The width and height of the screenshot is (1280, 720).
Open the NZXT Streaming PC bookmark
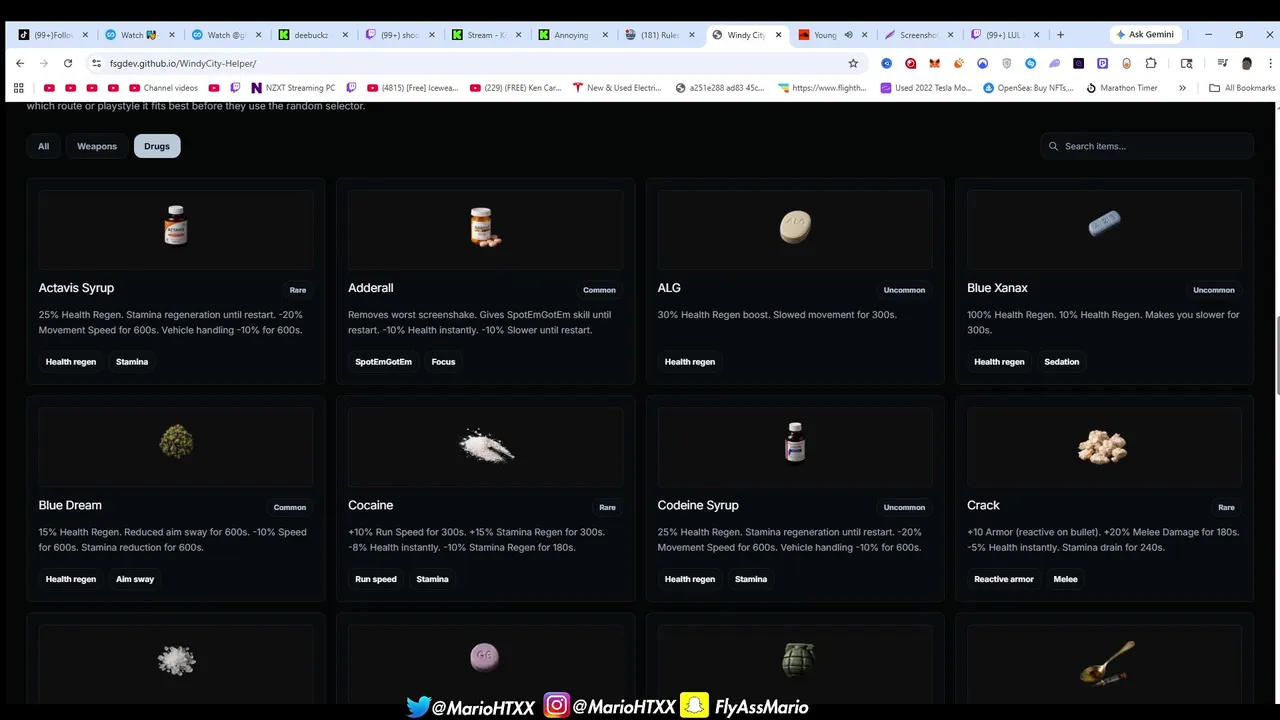(293, 88)
